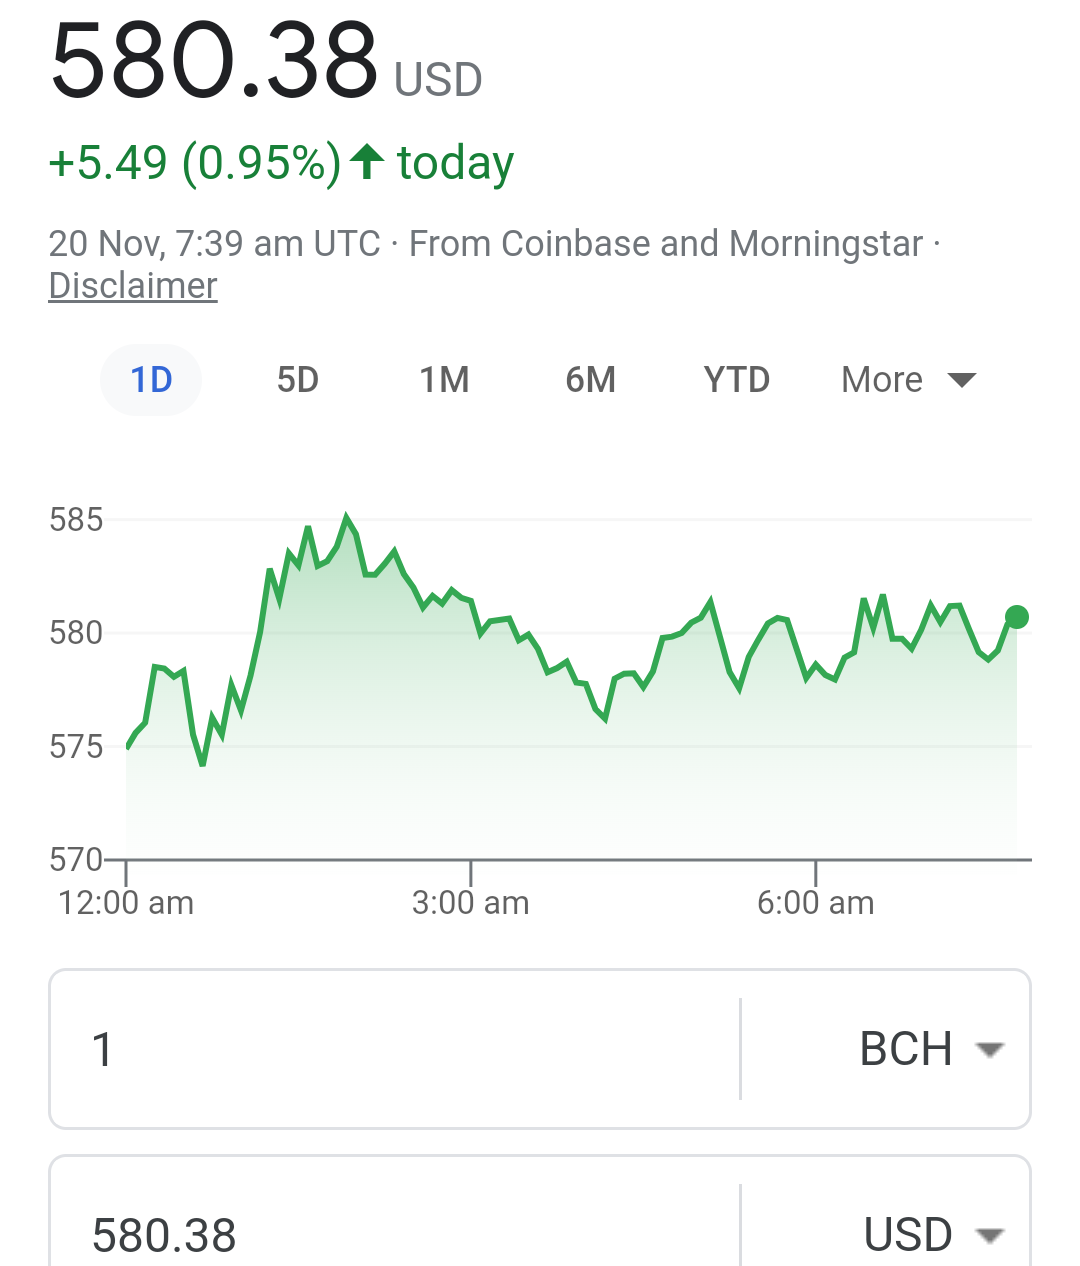Switch to the 5D chart view
Image resolution: width=1080 pixels, height=1266 pixels.
298,380
